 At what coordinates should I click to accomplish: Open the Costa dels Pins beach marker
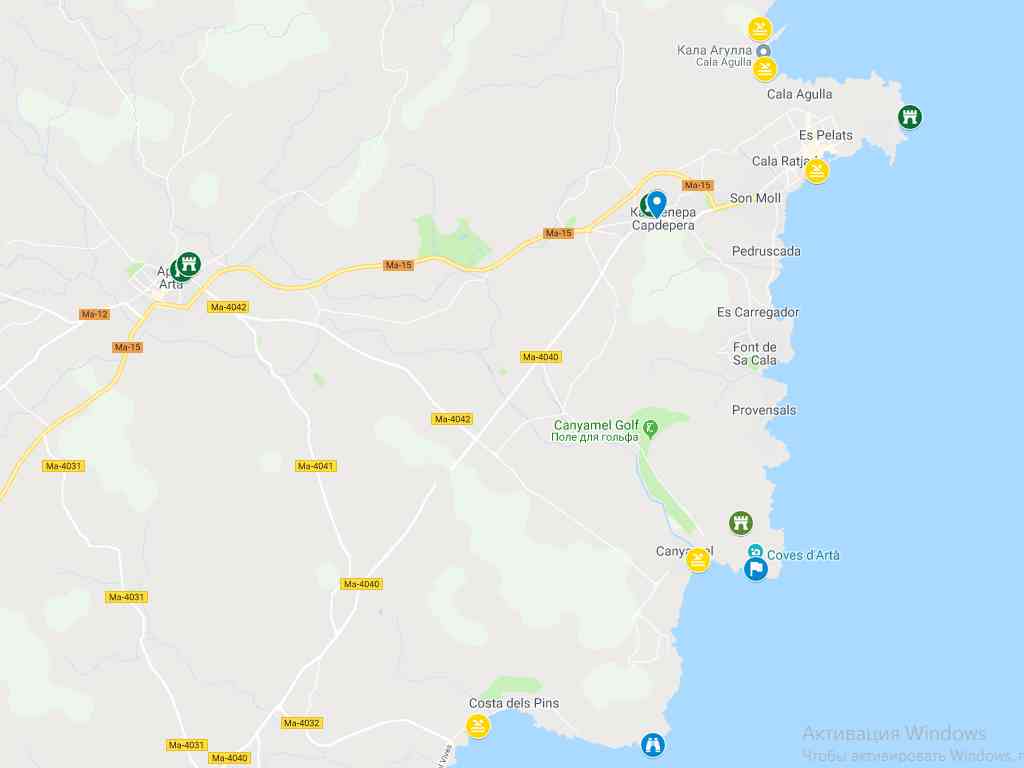click(478, 726)
